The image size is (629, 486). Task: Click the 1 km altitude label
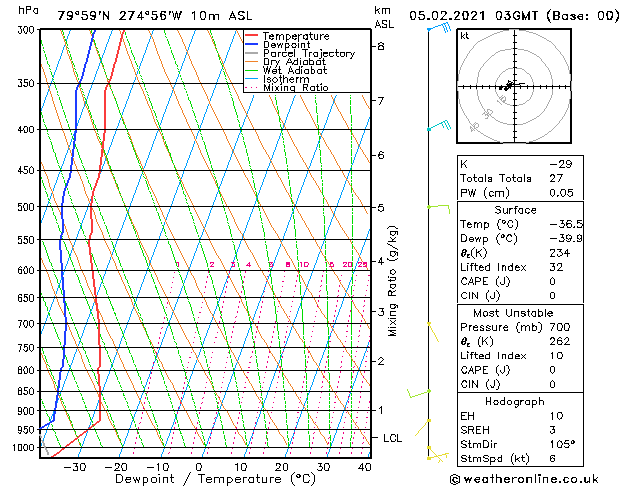click(381, 410)
